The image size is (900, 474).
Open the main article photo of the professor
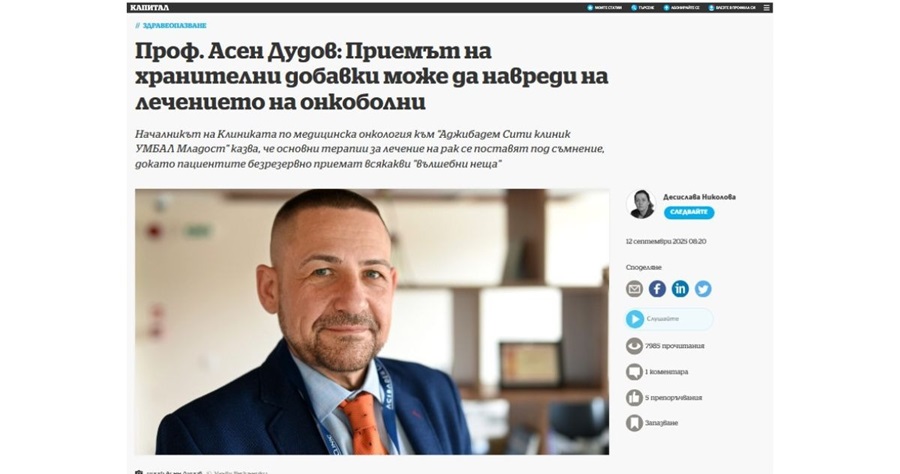tap(372, 321)
